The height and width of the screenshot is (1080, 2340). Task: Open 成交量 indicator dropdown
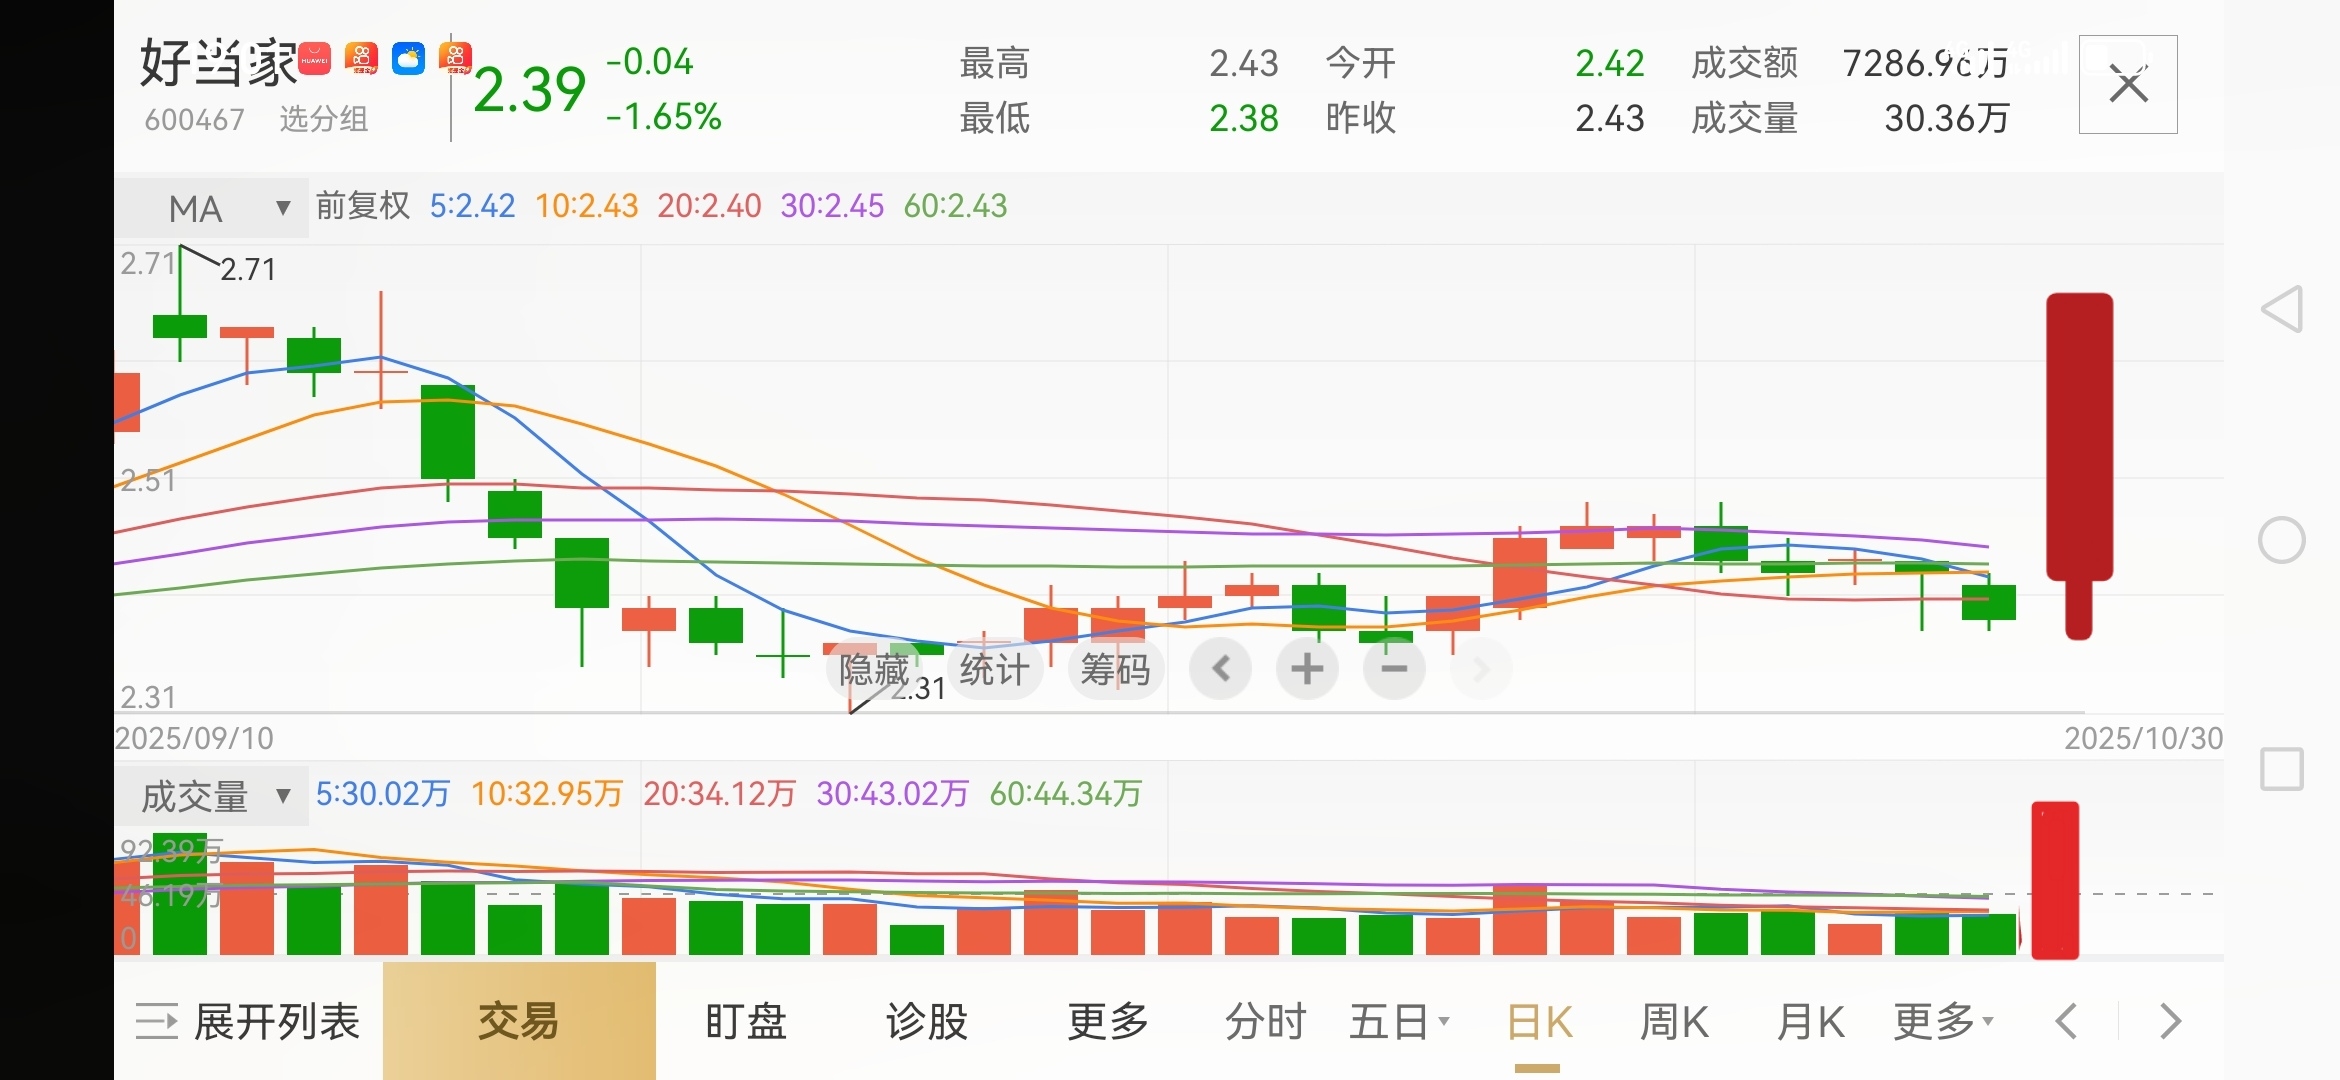click(213, 796)
